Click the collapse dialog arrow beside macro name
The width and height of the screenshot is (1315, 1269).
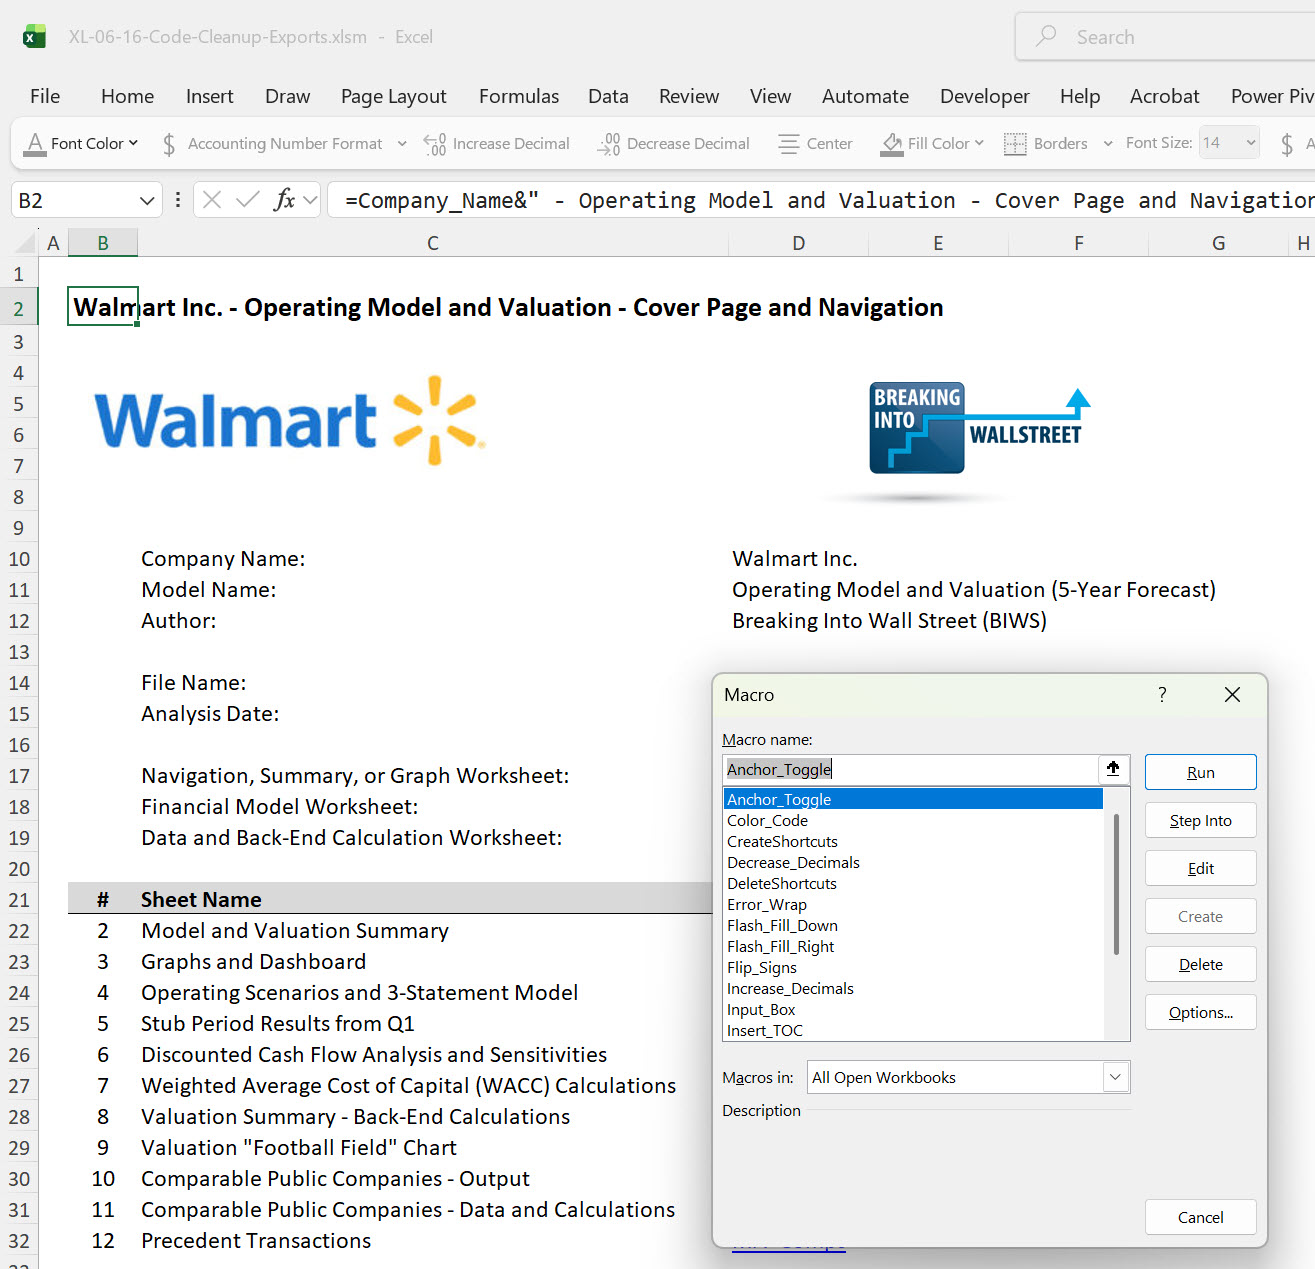tap(1113, 769)
